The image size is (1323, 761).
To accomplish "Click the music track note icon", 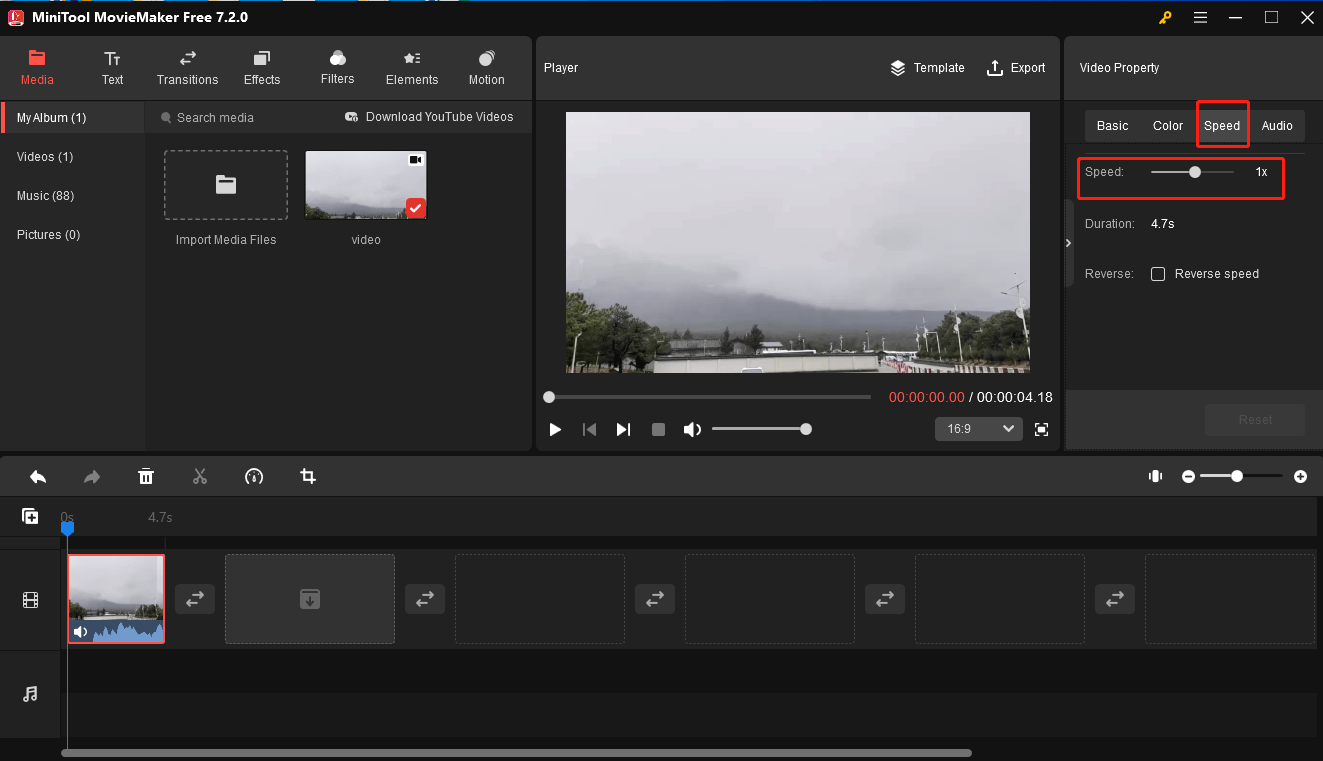I will 30,694.
